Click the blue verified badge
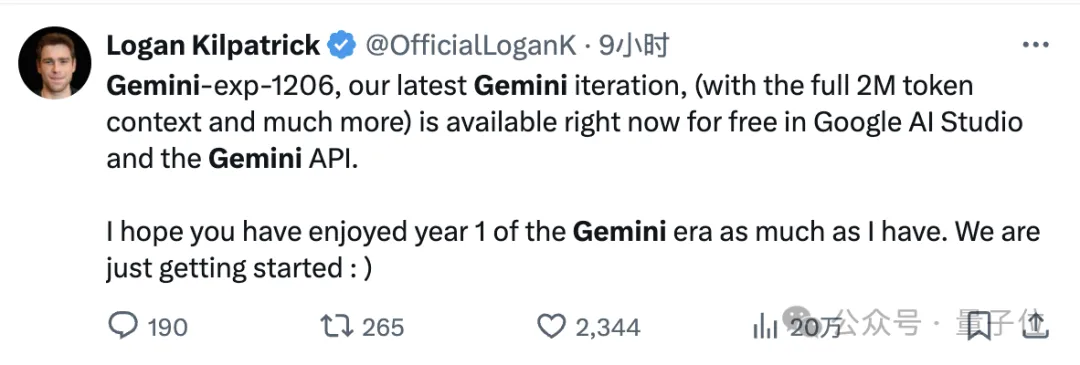Screen dimensions: 1080x365 click(x=342, y=46)
